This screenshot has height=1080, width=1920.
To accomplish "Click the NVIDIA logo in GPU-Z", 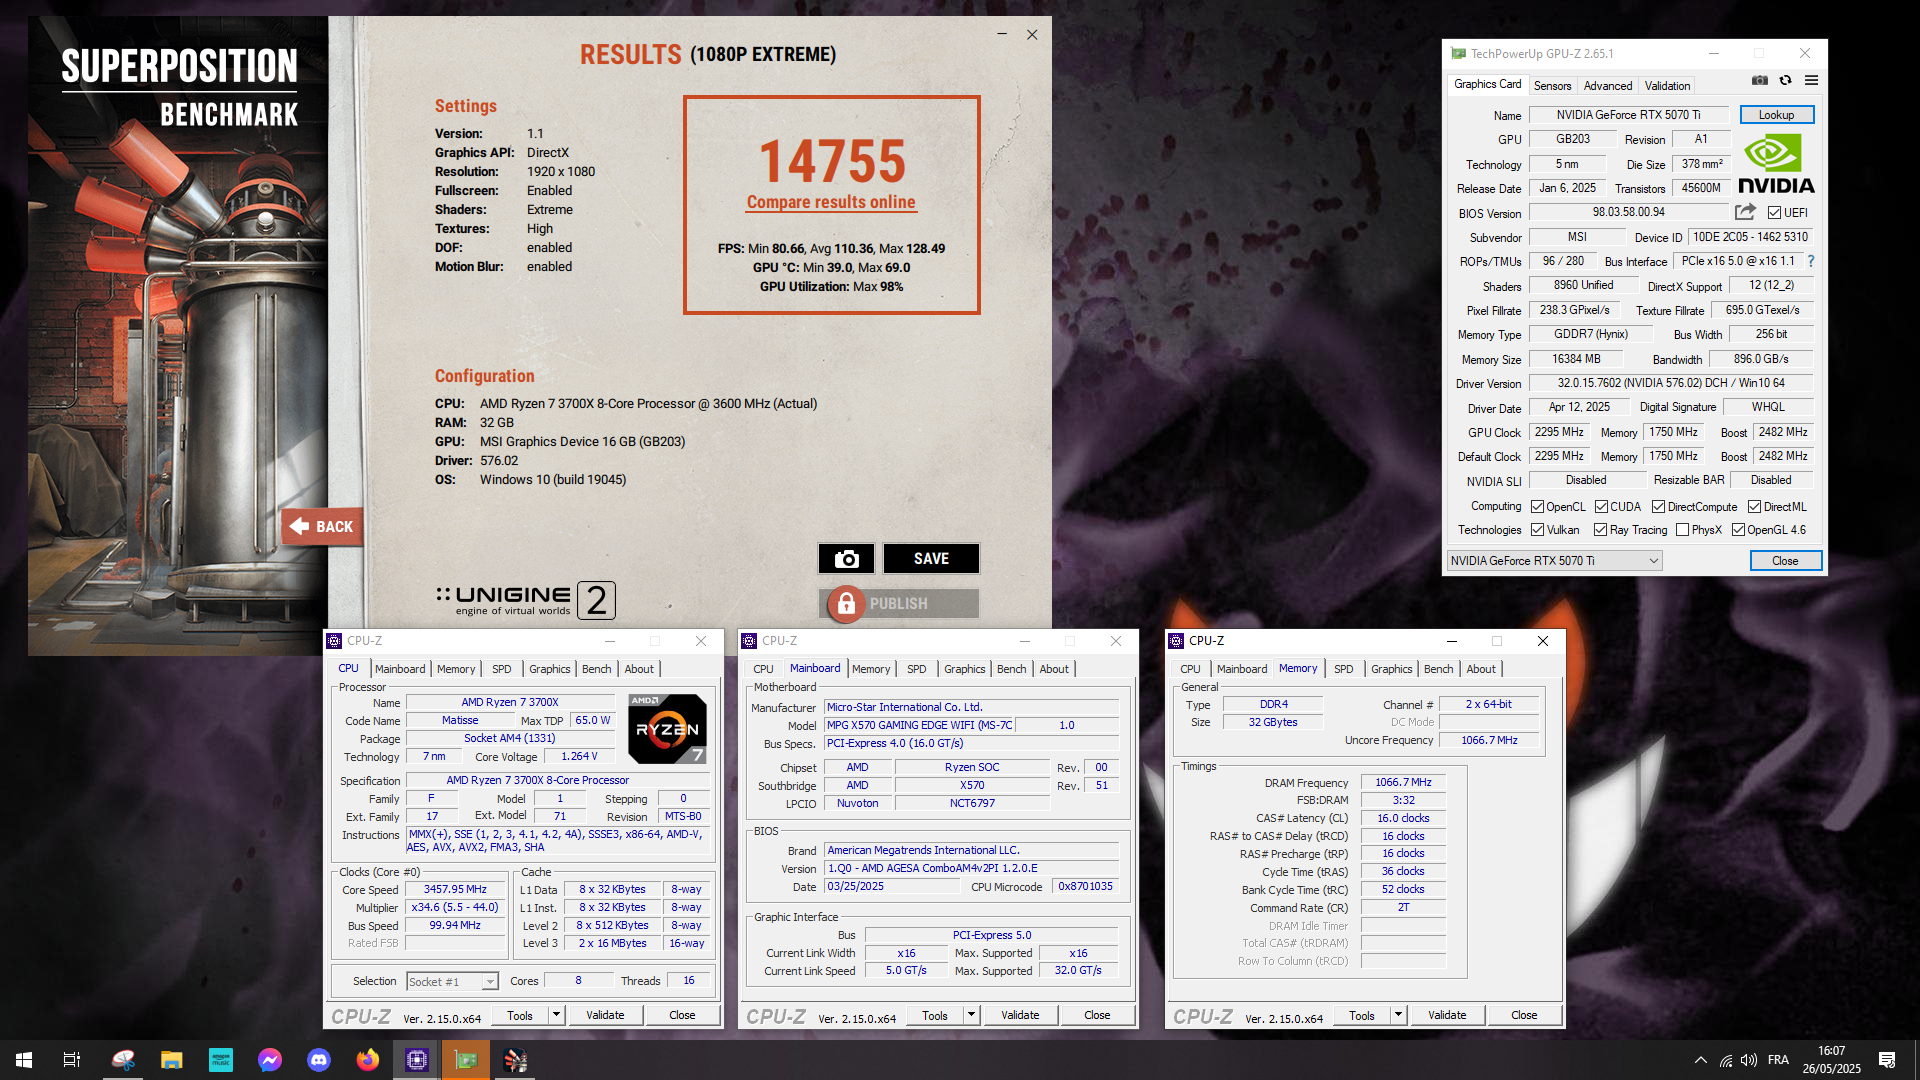I will (x=1776, y=165).
